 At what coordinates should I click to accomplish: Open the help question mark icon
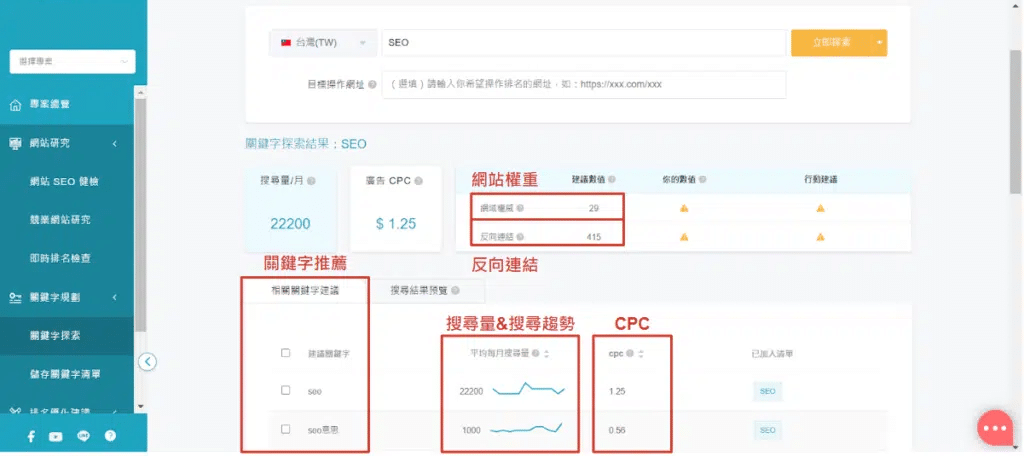pyautogui.click(x=110, y=436)
